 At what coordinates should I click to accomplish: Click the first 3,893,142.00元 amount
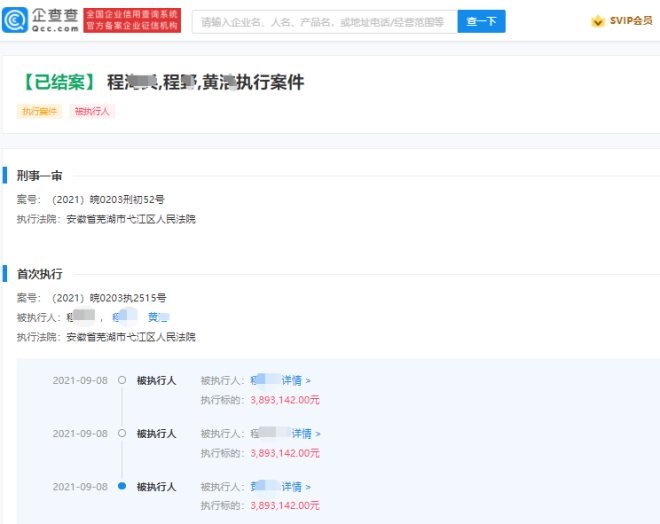tap(285, 399)
